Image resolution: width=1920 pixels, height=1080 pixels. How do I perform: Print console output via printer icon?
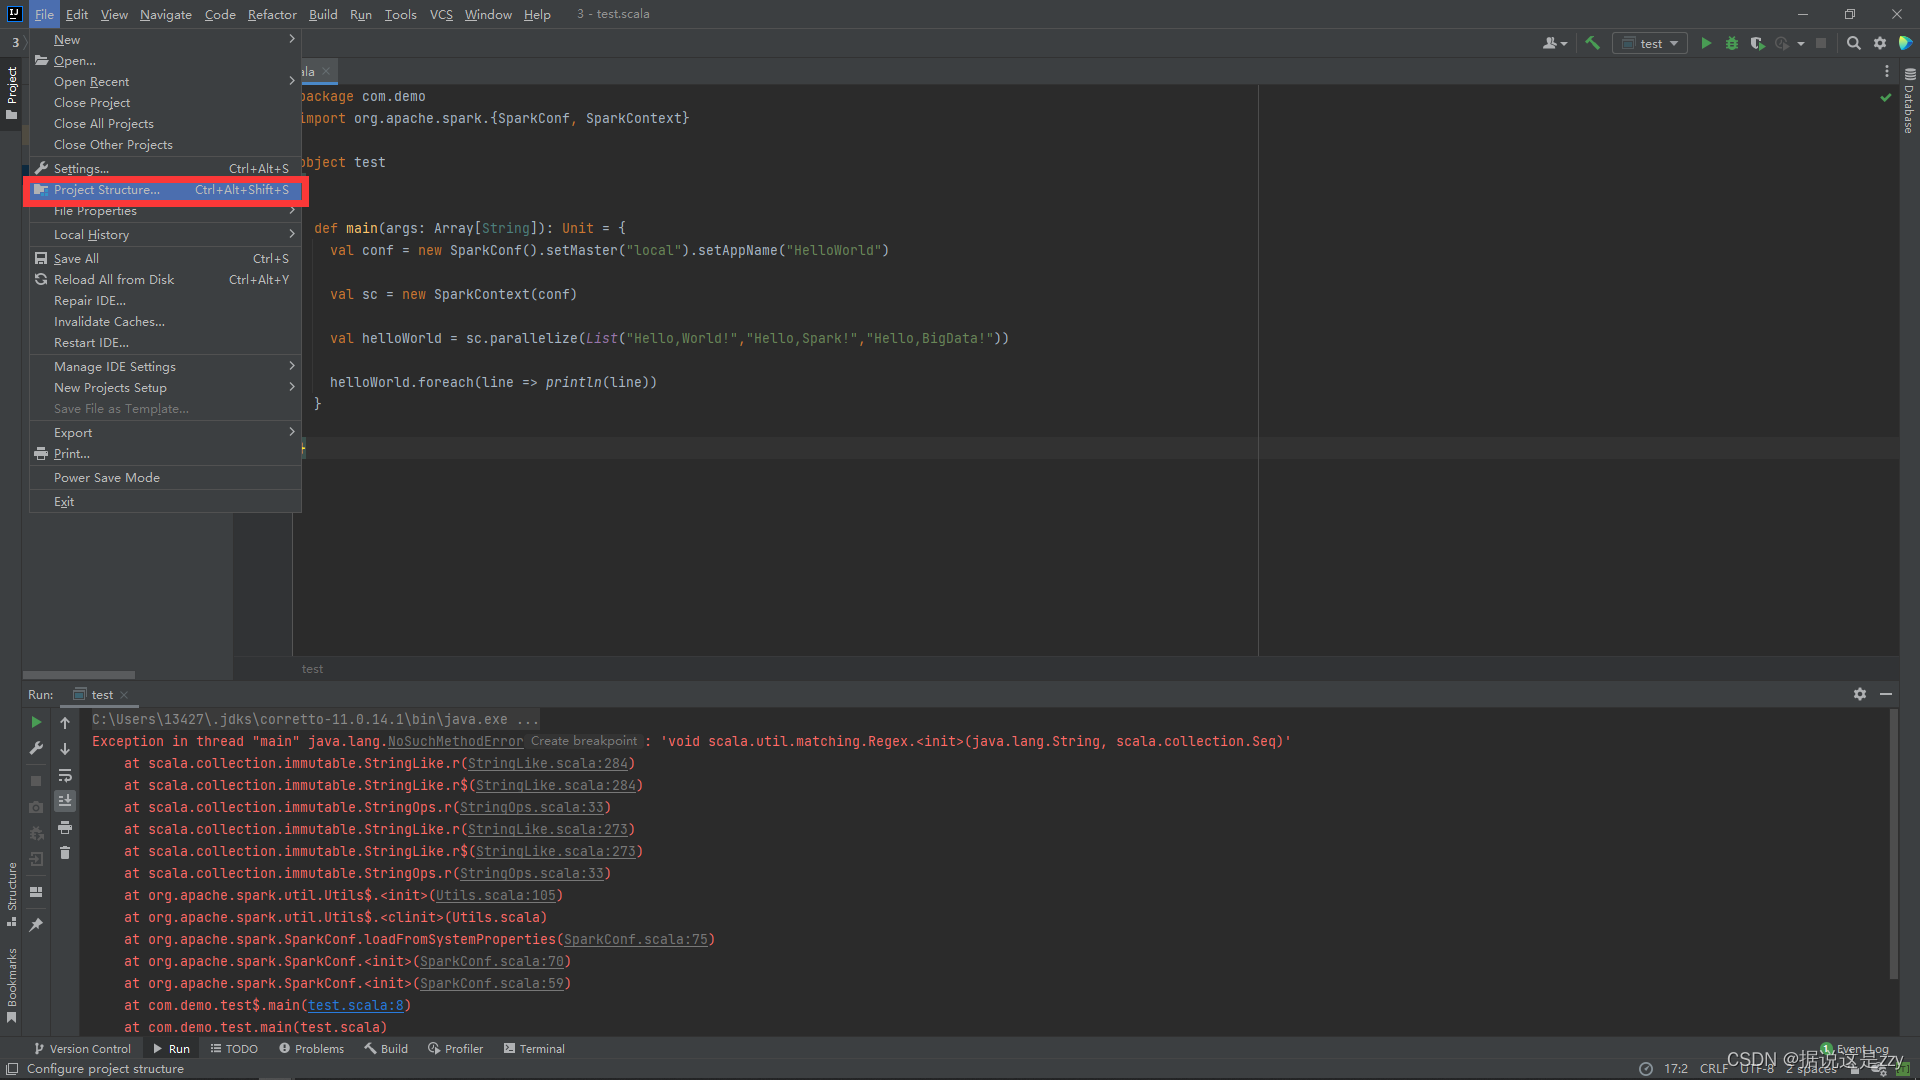65,827
